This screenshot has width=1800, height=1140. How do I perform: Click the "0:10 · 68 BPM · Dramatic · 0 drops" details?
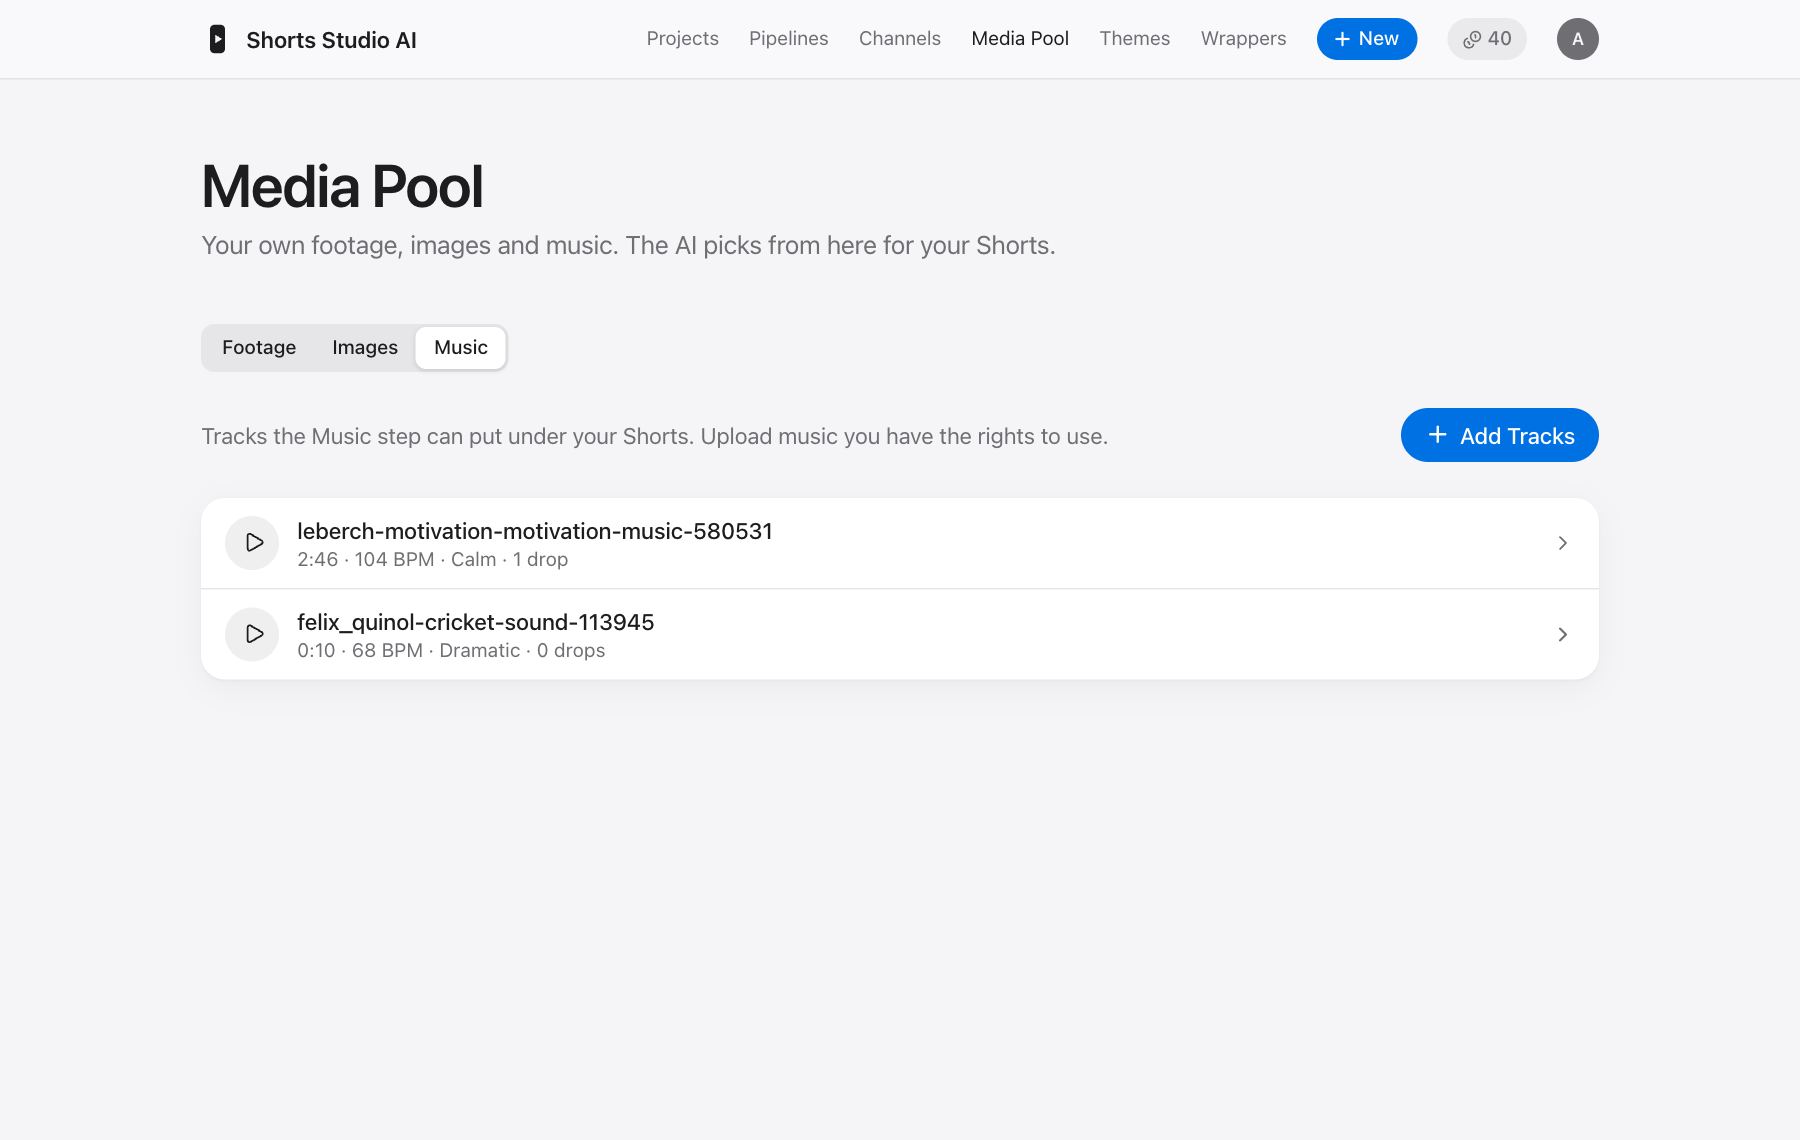451,651
